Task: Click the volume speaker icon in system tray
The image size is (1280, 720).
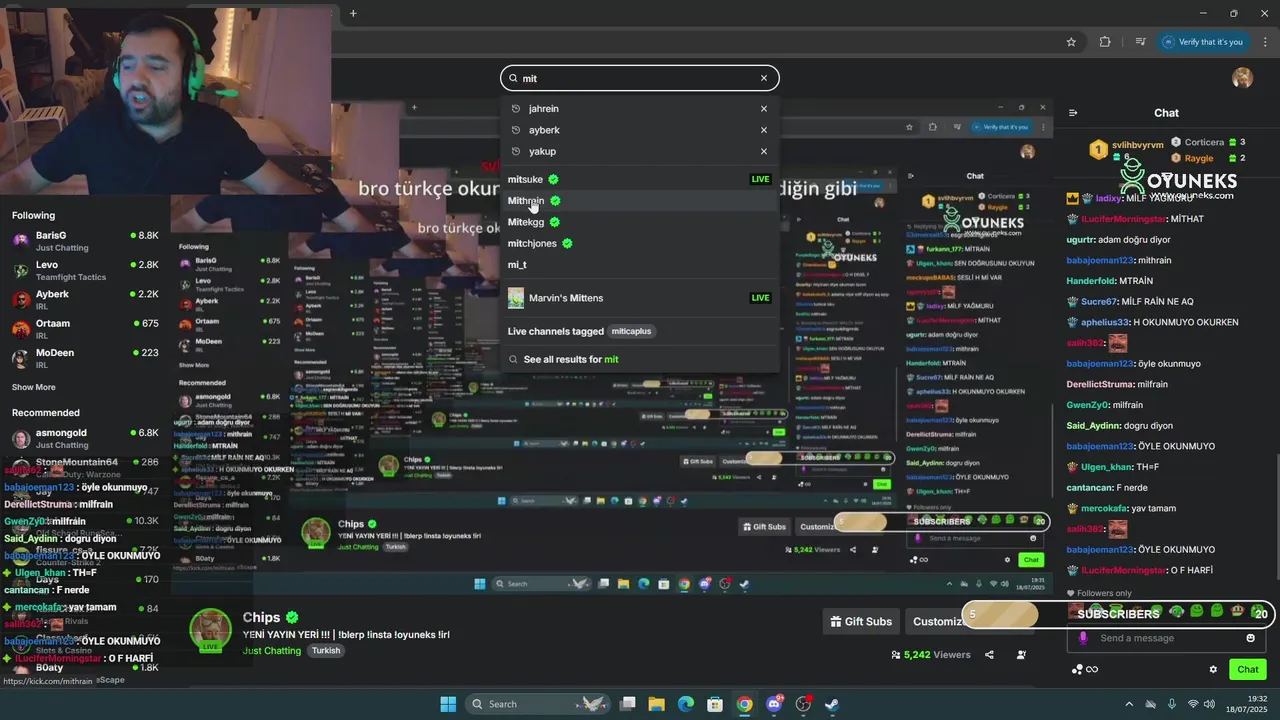Action: [1209, 704]
